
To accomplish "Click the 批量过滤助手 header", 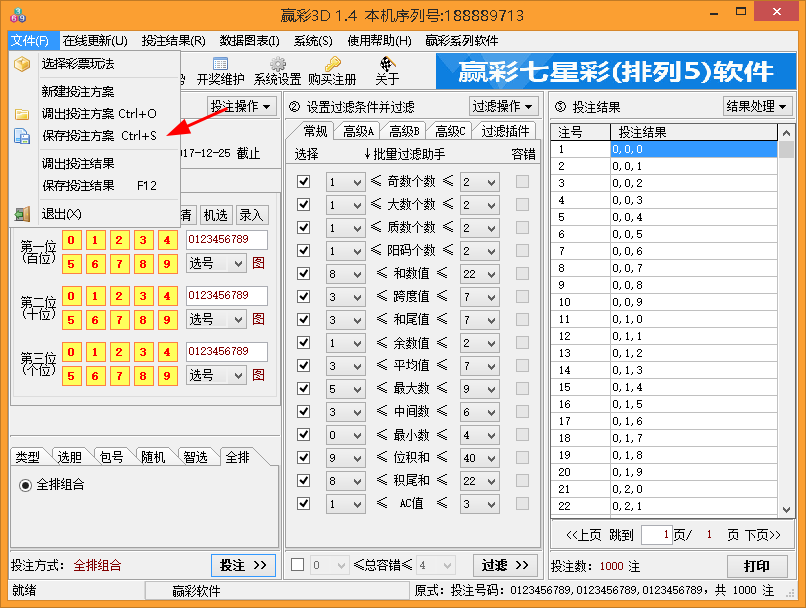I will (x=404, y=154).
